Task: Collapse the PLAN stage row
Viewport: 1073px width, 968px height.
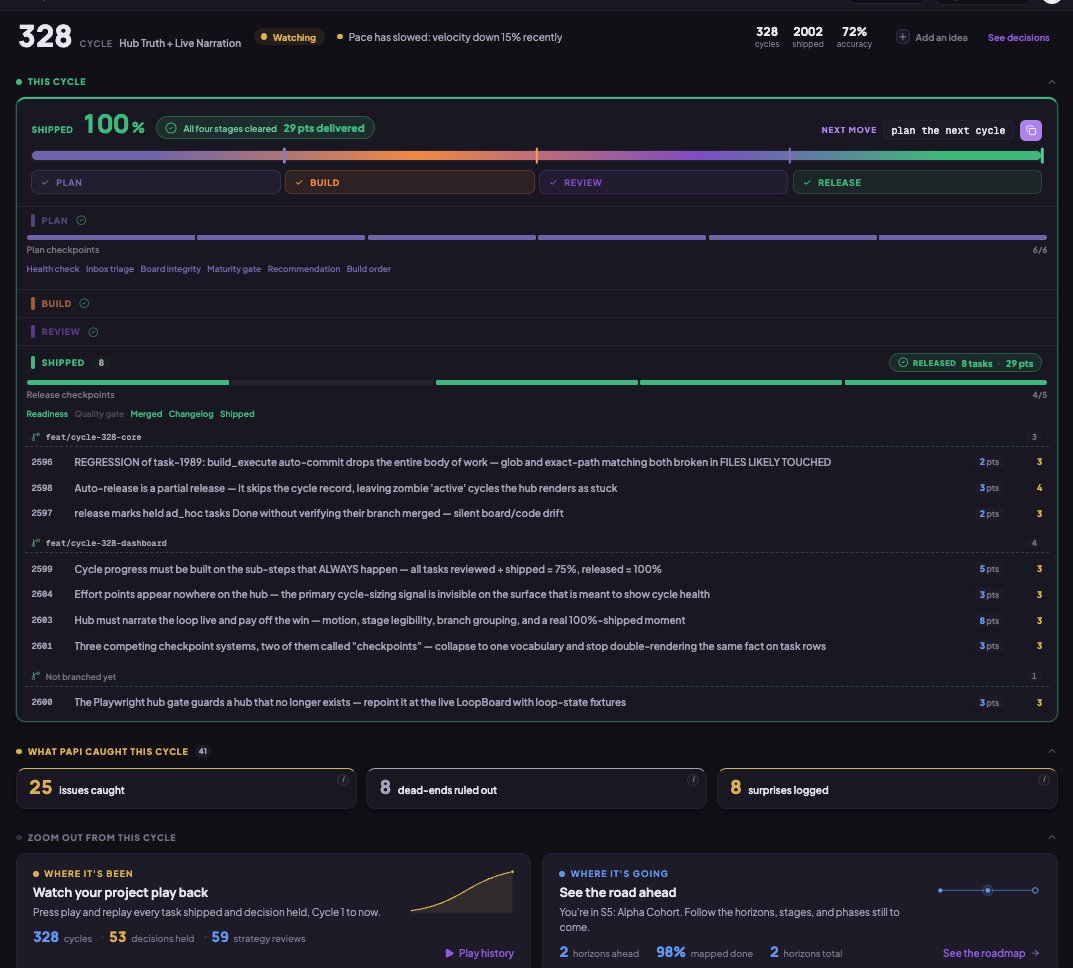Action: 537,220
